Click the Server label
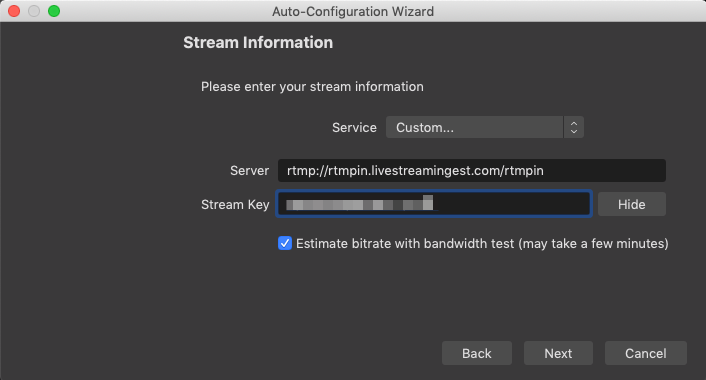706x380 pixels. pos(249,171)
